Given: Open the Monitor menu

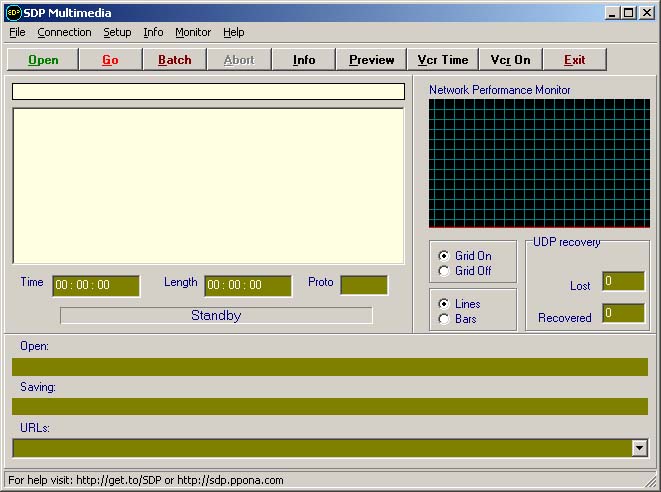Looking at the screenshot, I should tap(193, 32).
